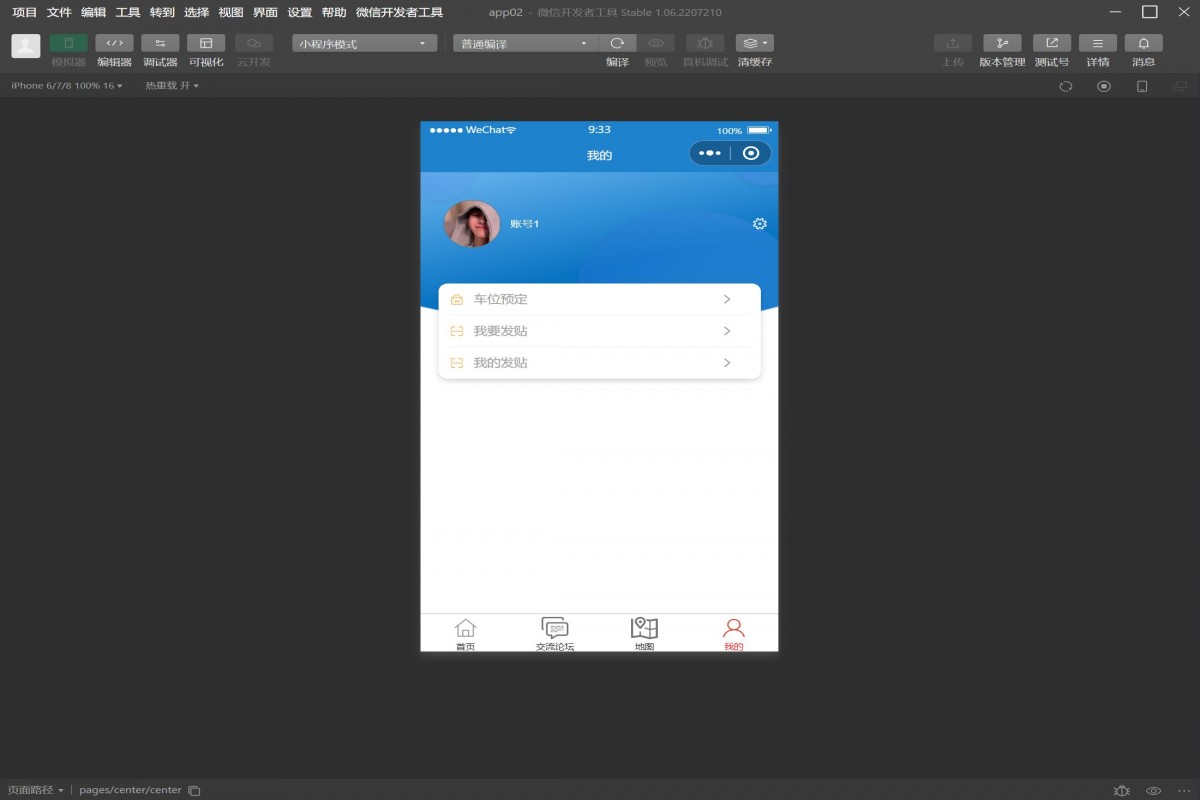This screenshot has width=1200, height=800.
Task: Expand the 普通编译 compile mode dropdown
Action: coord(524,44)
